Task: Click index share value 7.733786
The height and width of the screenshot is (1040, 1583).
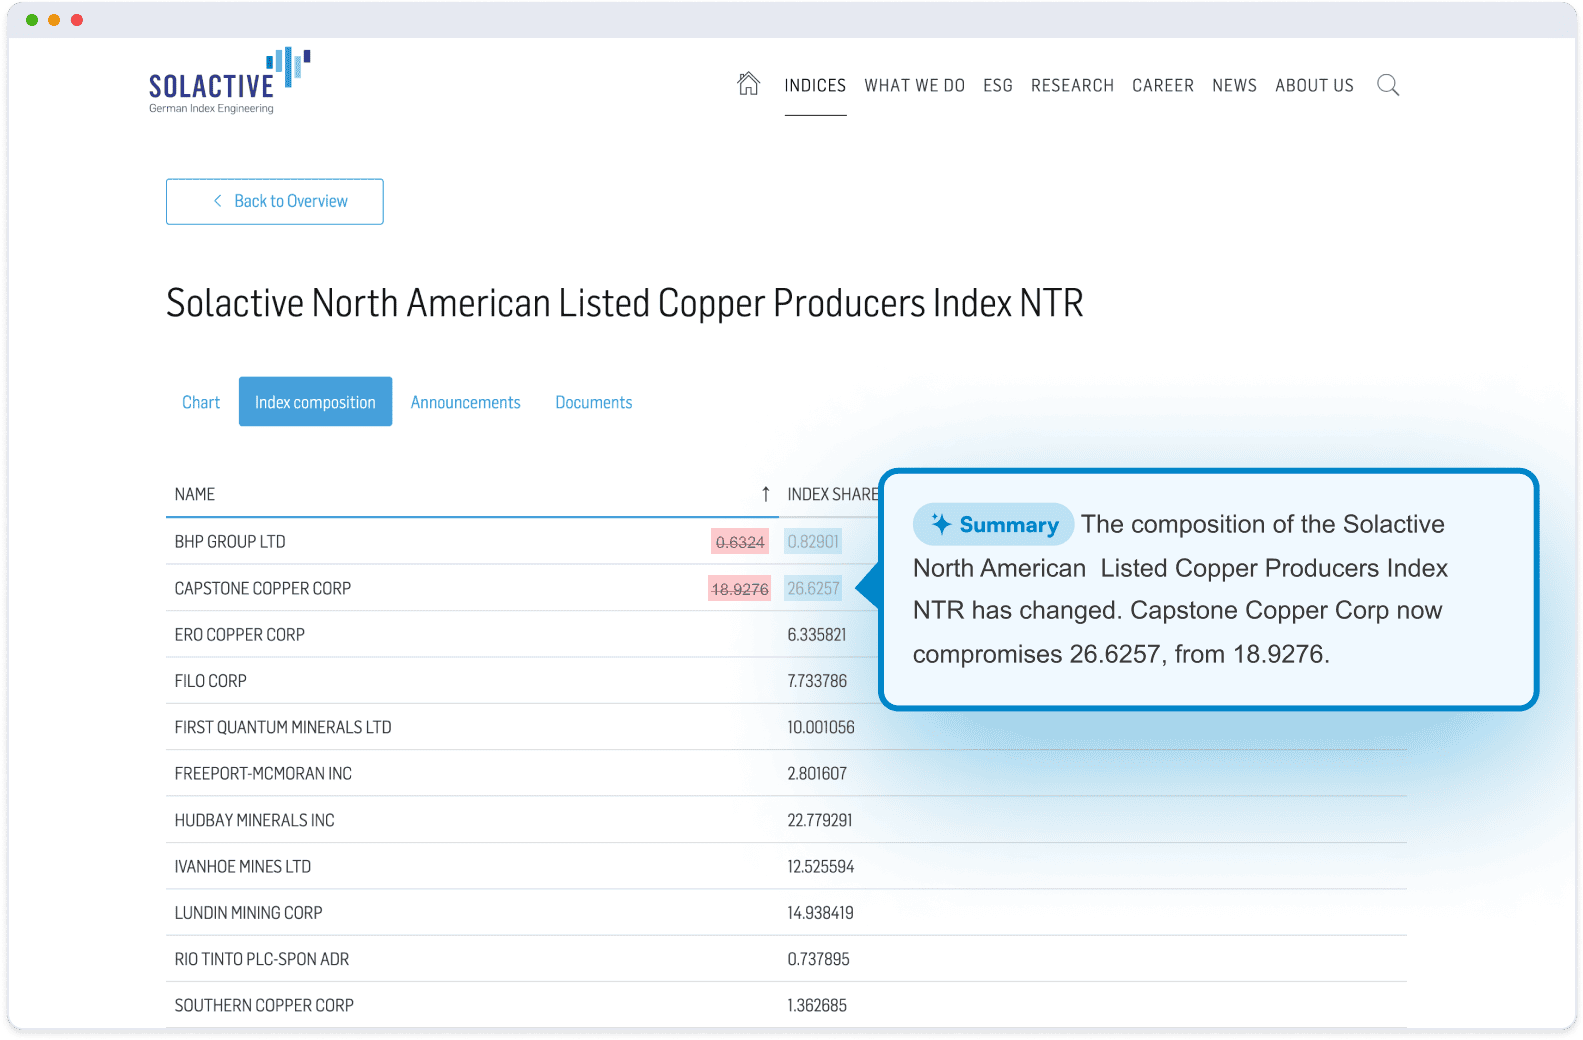Action: pos(817,681)
